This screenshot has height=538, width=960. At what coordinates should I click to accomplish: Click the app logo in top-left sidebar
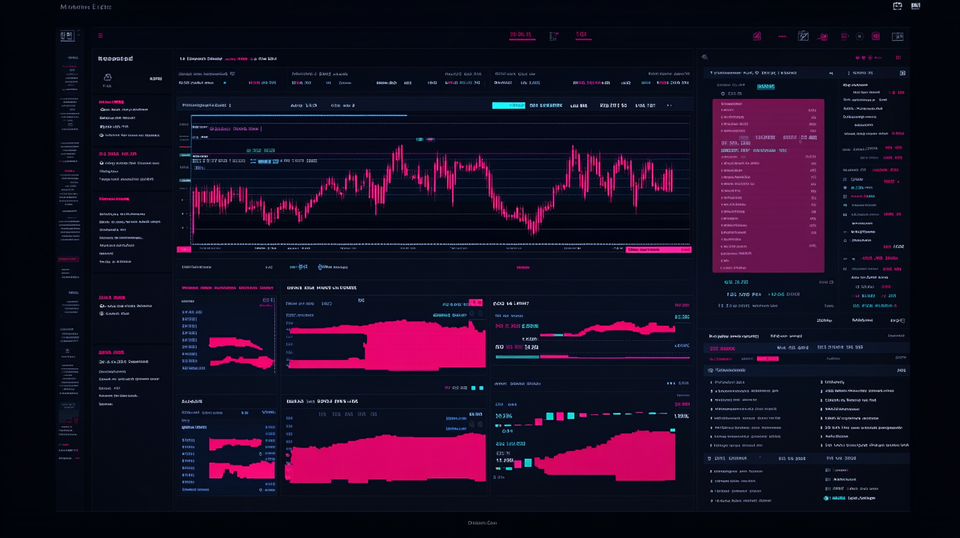67,36
